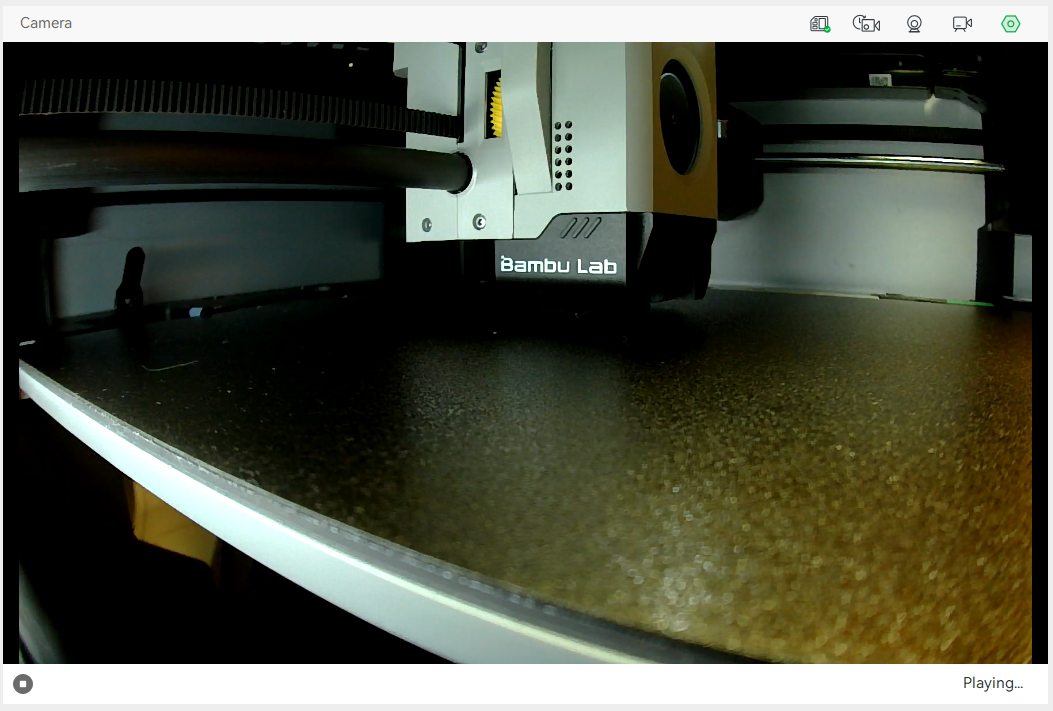Click the live camera video feed
The height and width of the screenshot is (711, 1053).
[525, 352]
